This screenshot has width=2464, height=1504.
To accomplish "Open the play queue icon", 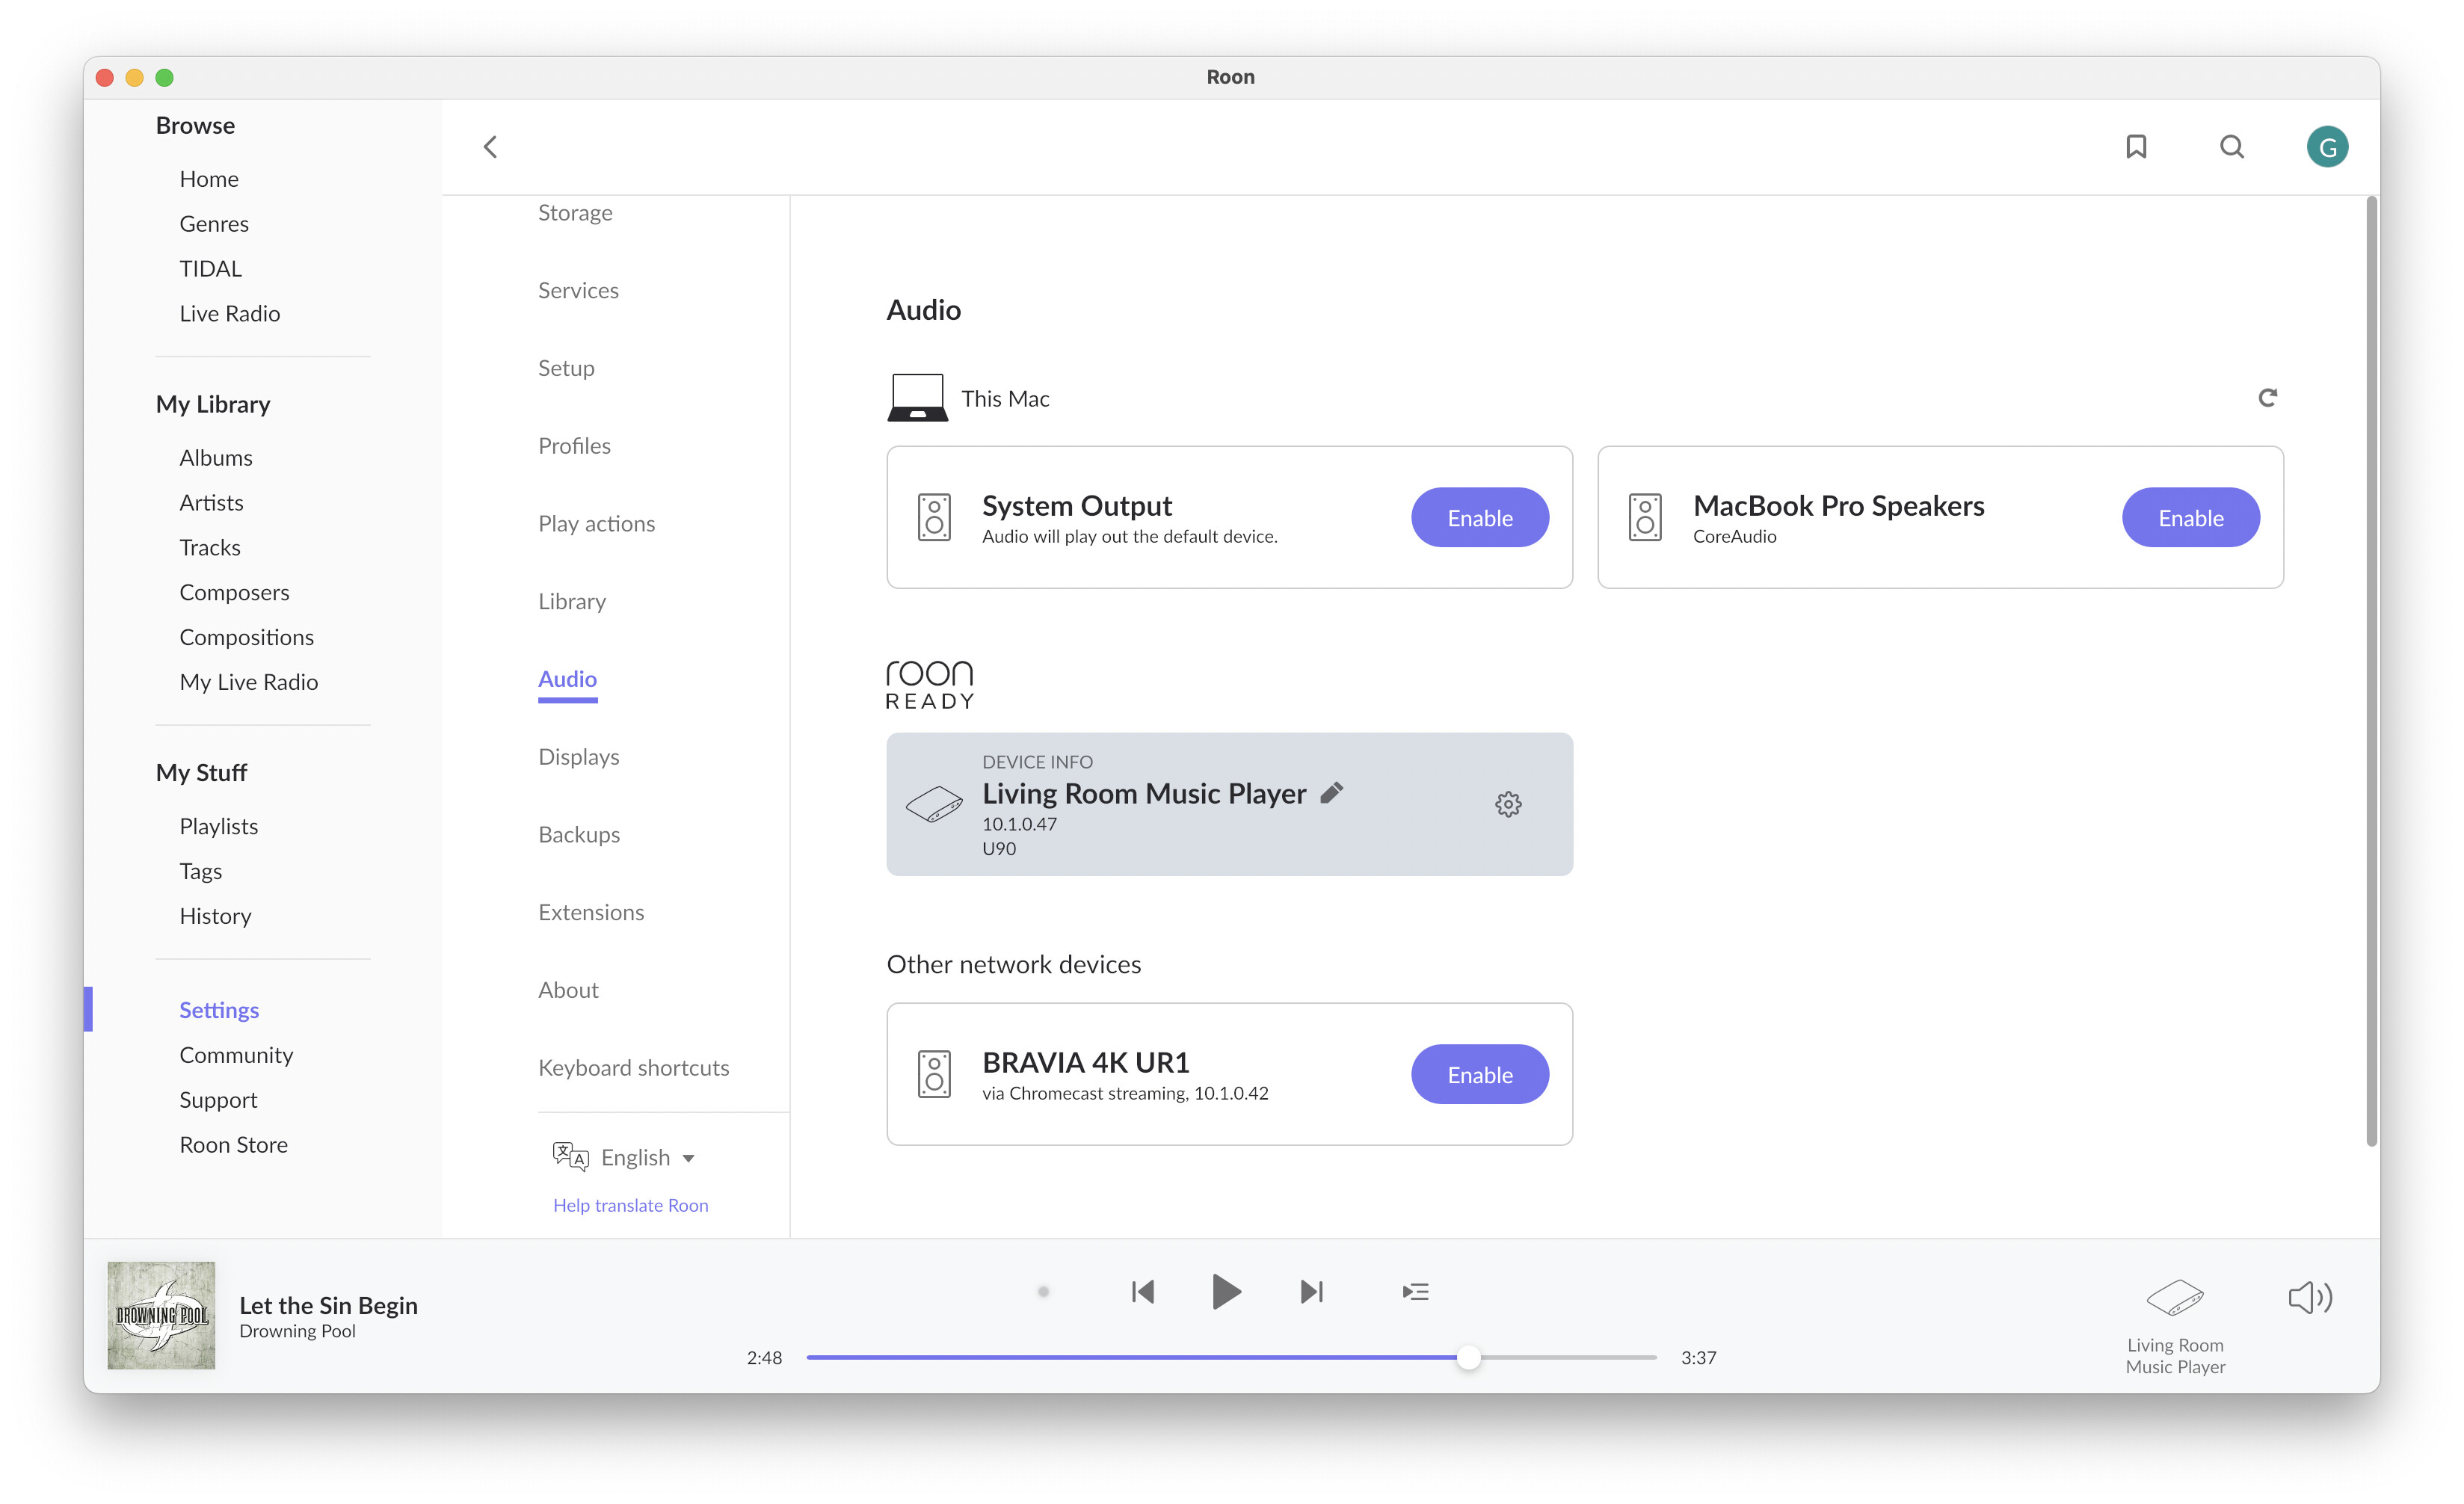I will coord(1416,1292).
